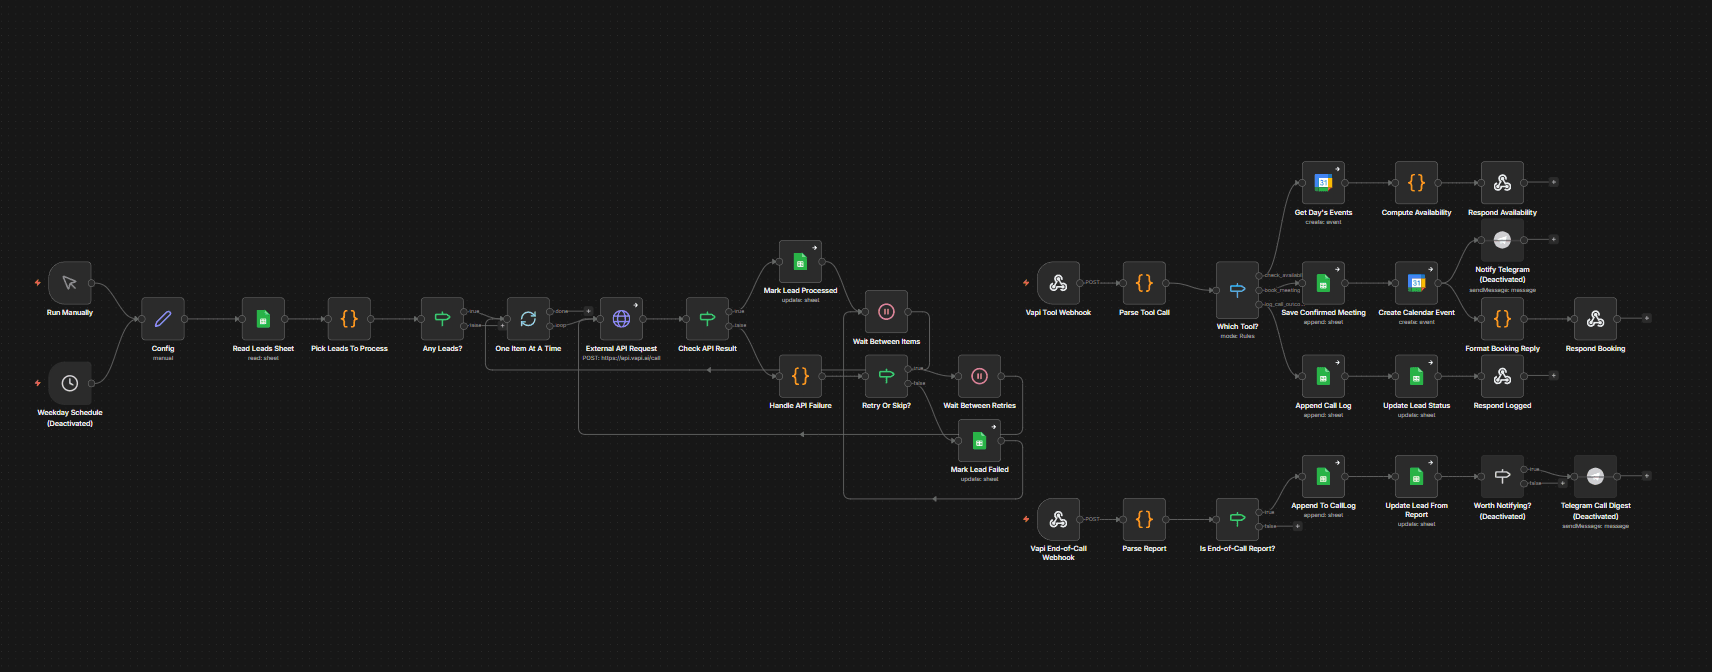Open the Append To CallLog node
This screenshot has width=1712, height=672.
1323,476
